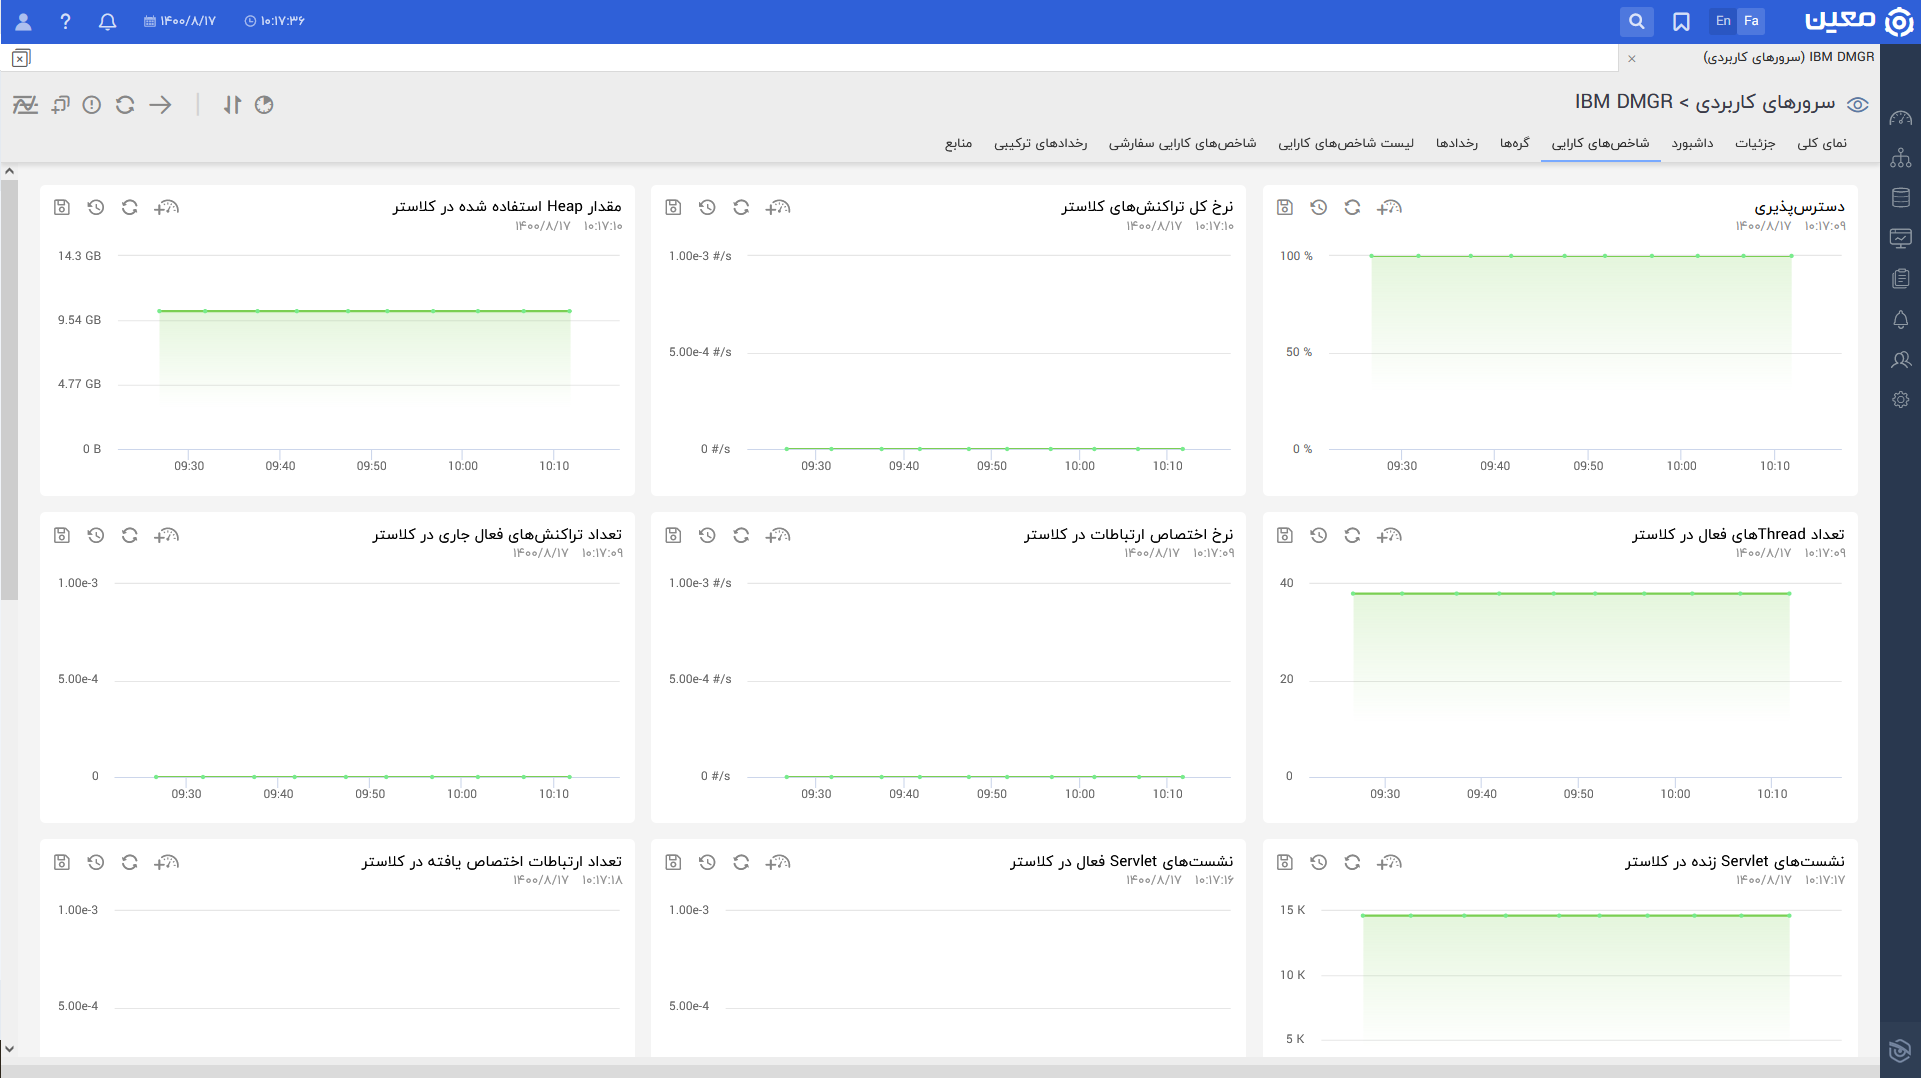Save the active Thread count chart
Image resolution: width=1921 pixels, height=1078 pixels.
pos(1285,535)
